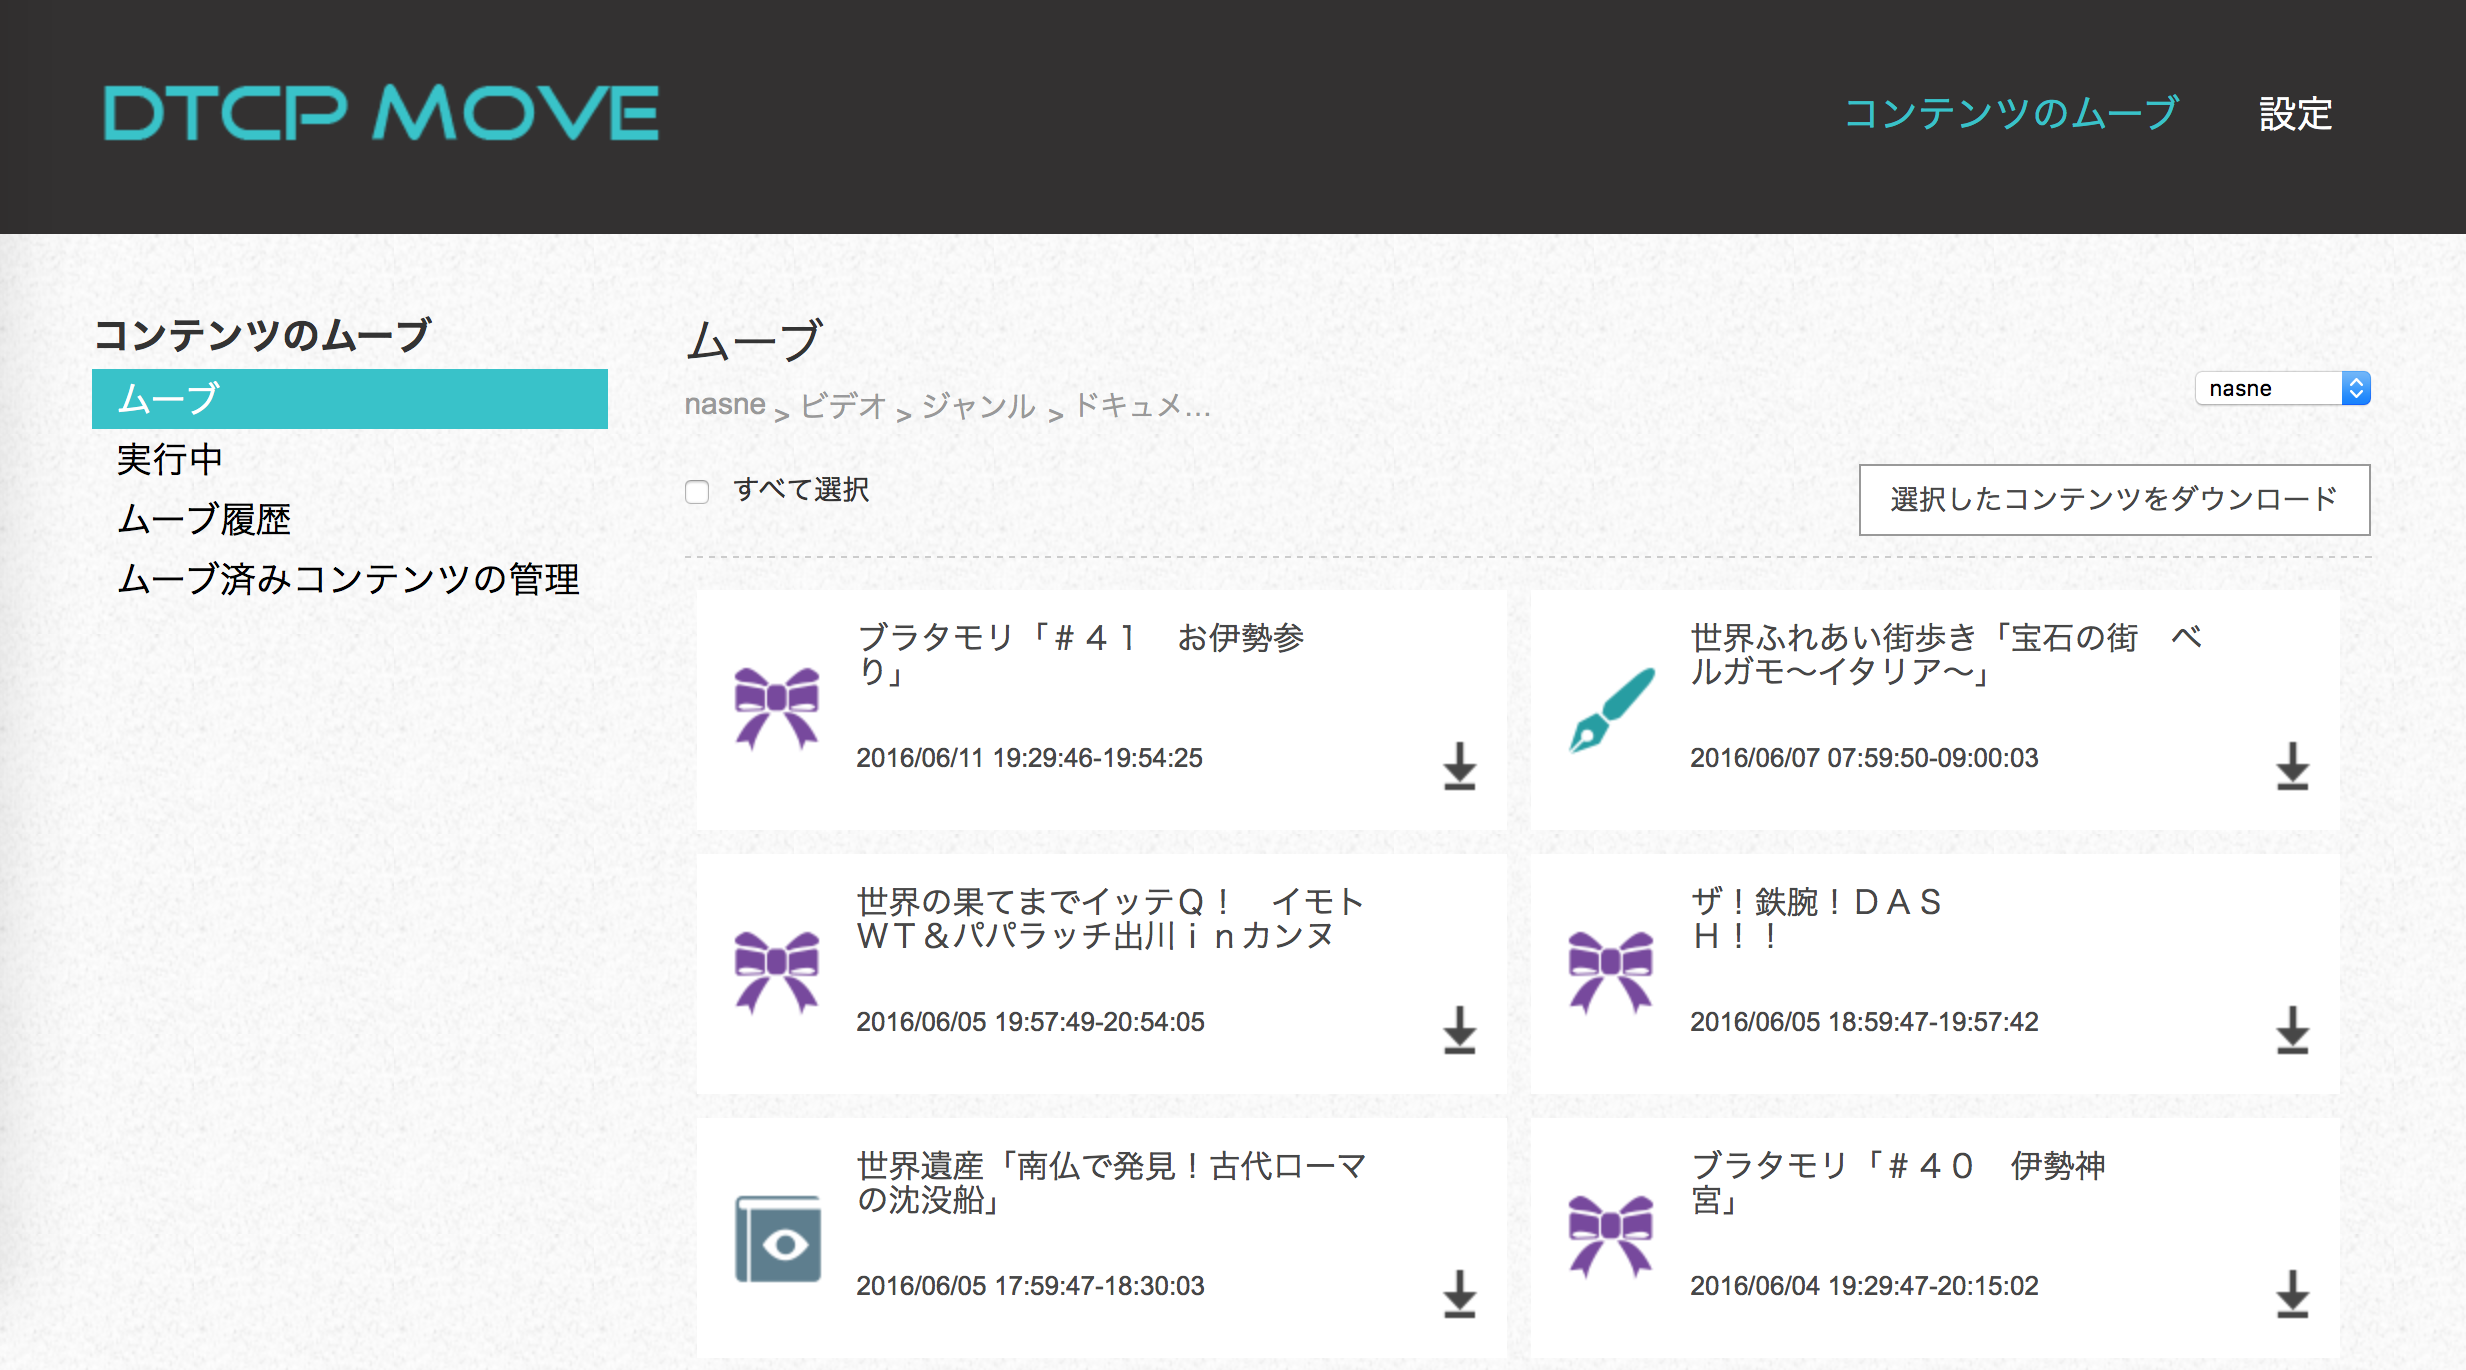
Task: Click download arrow for ブラタモリ #40 伊勢神宮
Action: tap(2292, 1294)
